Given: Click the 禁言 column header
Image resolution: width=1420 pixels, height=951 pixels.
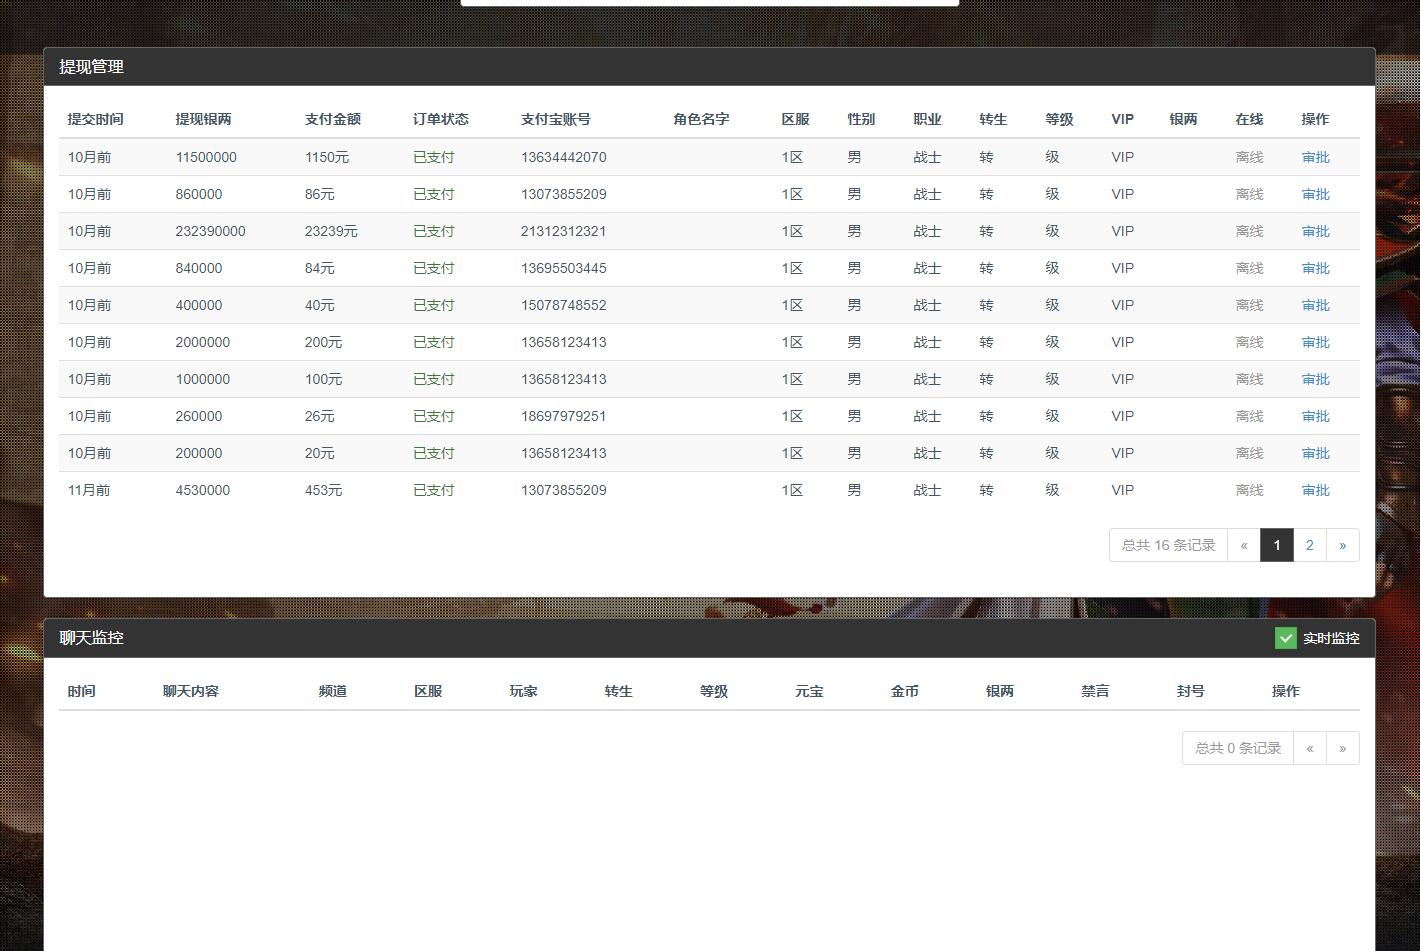Looking at the screenshot, I should (x=1095, y=691).
